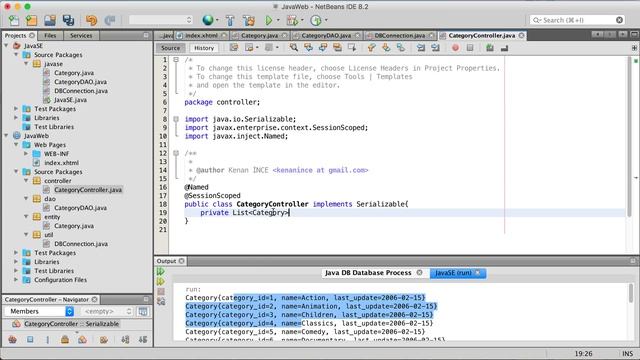Viewport: 640px width, 360px height.
Task: Toggle Show Static Members in Navigator
Action: [47, 339]
